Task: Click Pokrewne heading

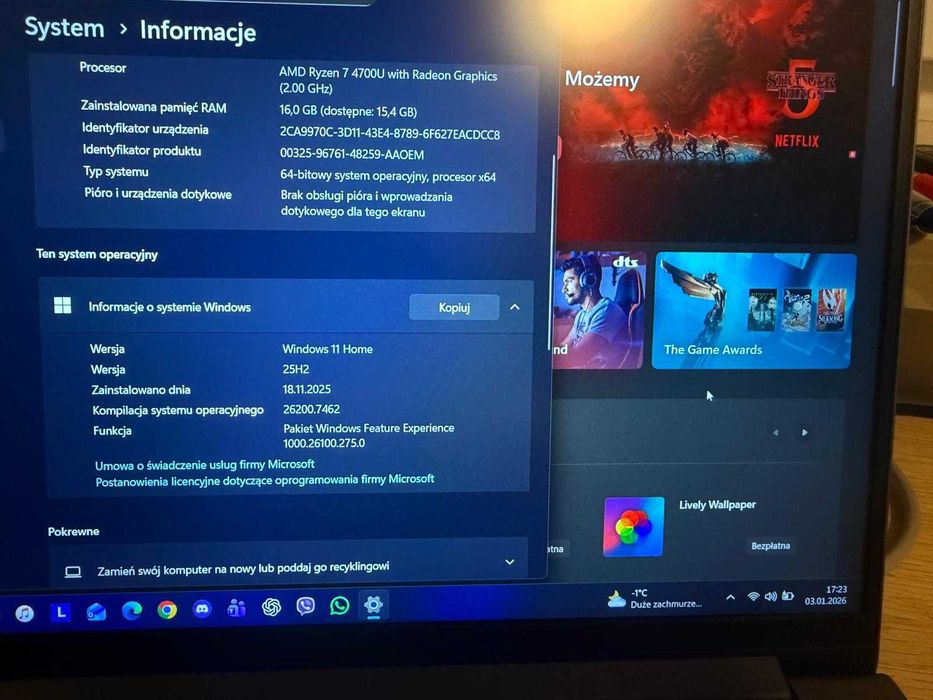Action: coord(73,531)
